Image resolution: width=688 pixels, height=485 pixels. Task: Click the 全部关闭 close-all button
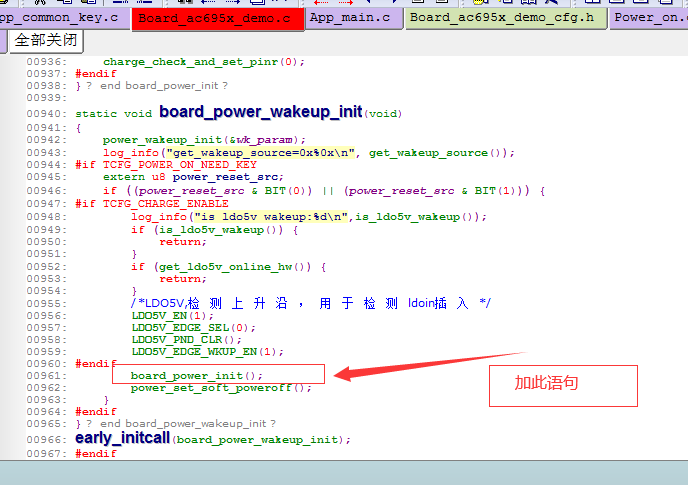(46, 41)
